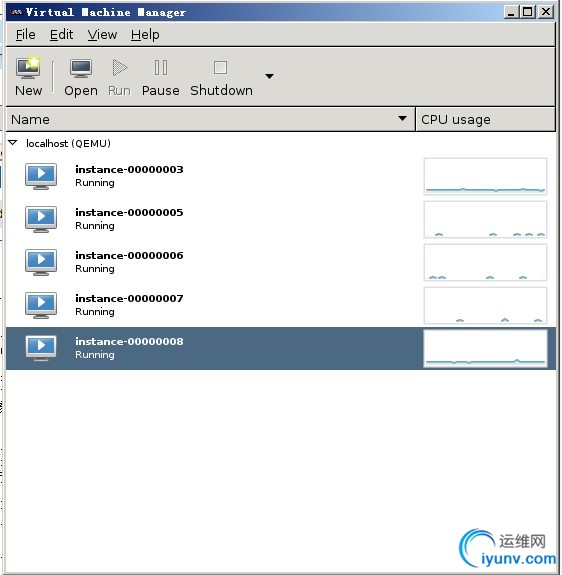The height and width of the screenshot is (575, 562).
Task: Click the Virtual Machine Manager title bar icon
Action: pos(16,12)
